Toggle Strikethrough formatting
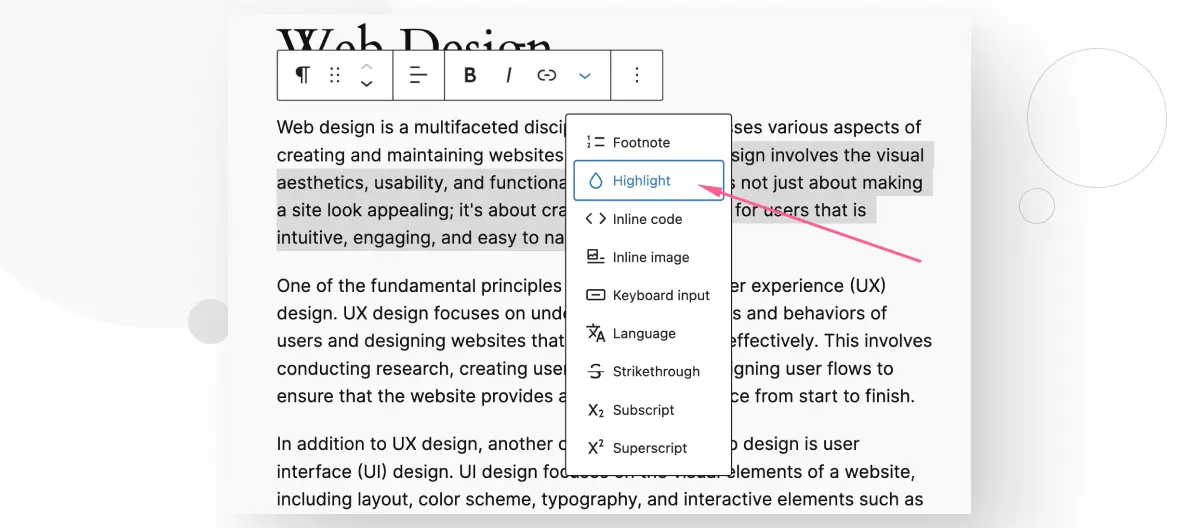Image resolution: width=1200 pixels, height=528 pixels. 648,371
